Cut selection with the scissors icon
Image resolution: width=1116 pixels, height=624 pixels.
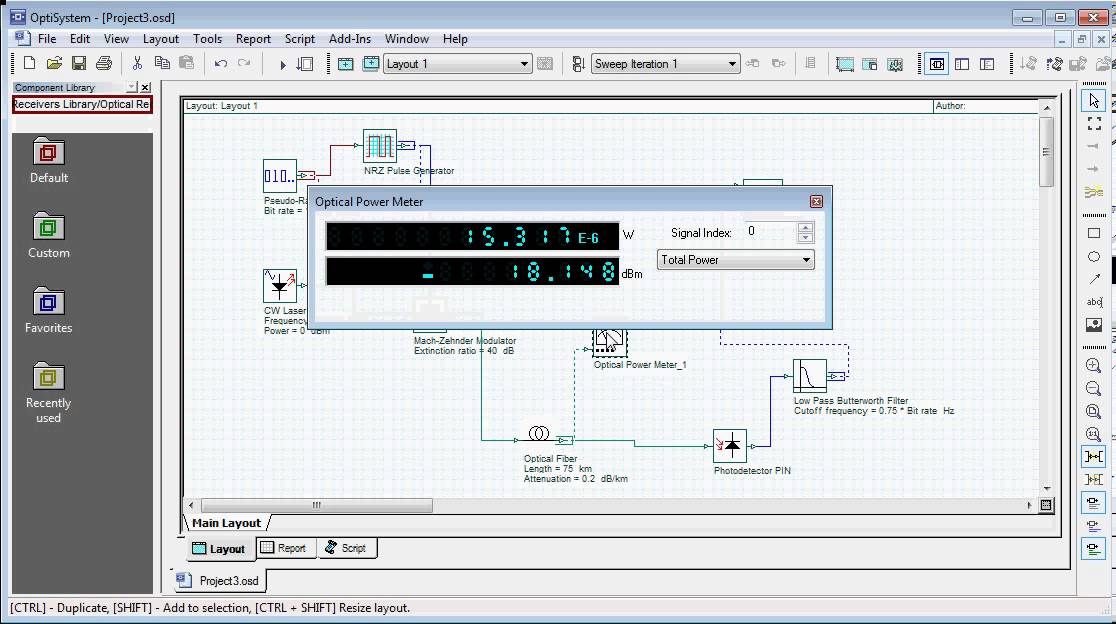(137, 63)
